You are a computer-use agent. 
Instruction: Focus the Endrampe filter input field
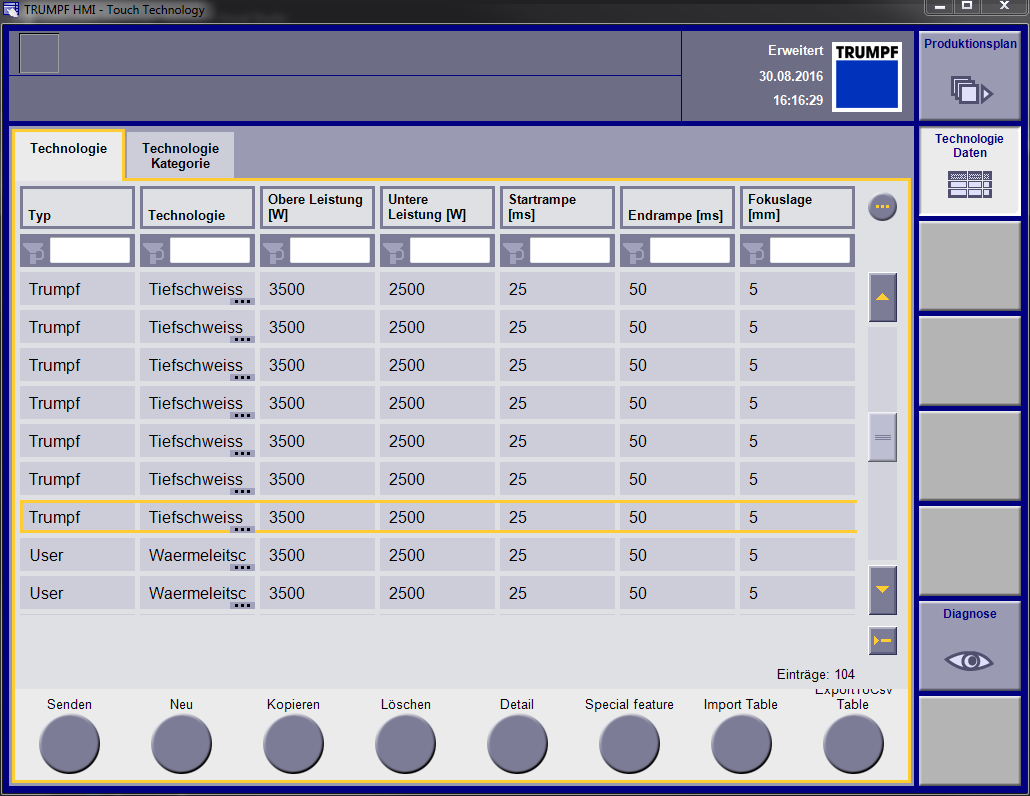point(690,251)
